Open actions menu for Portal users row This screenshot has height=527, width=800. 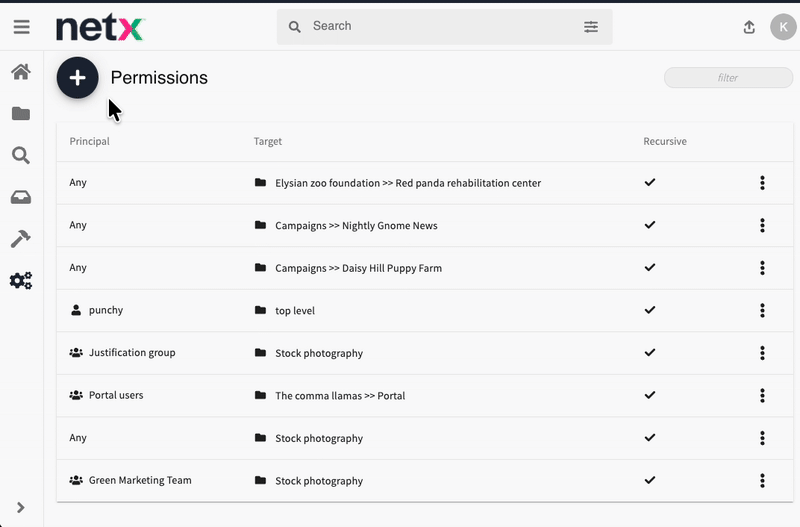762,395
